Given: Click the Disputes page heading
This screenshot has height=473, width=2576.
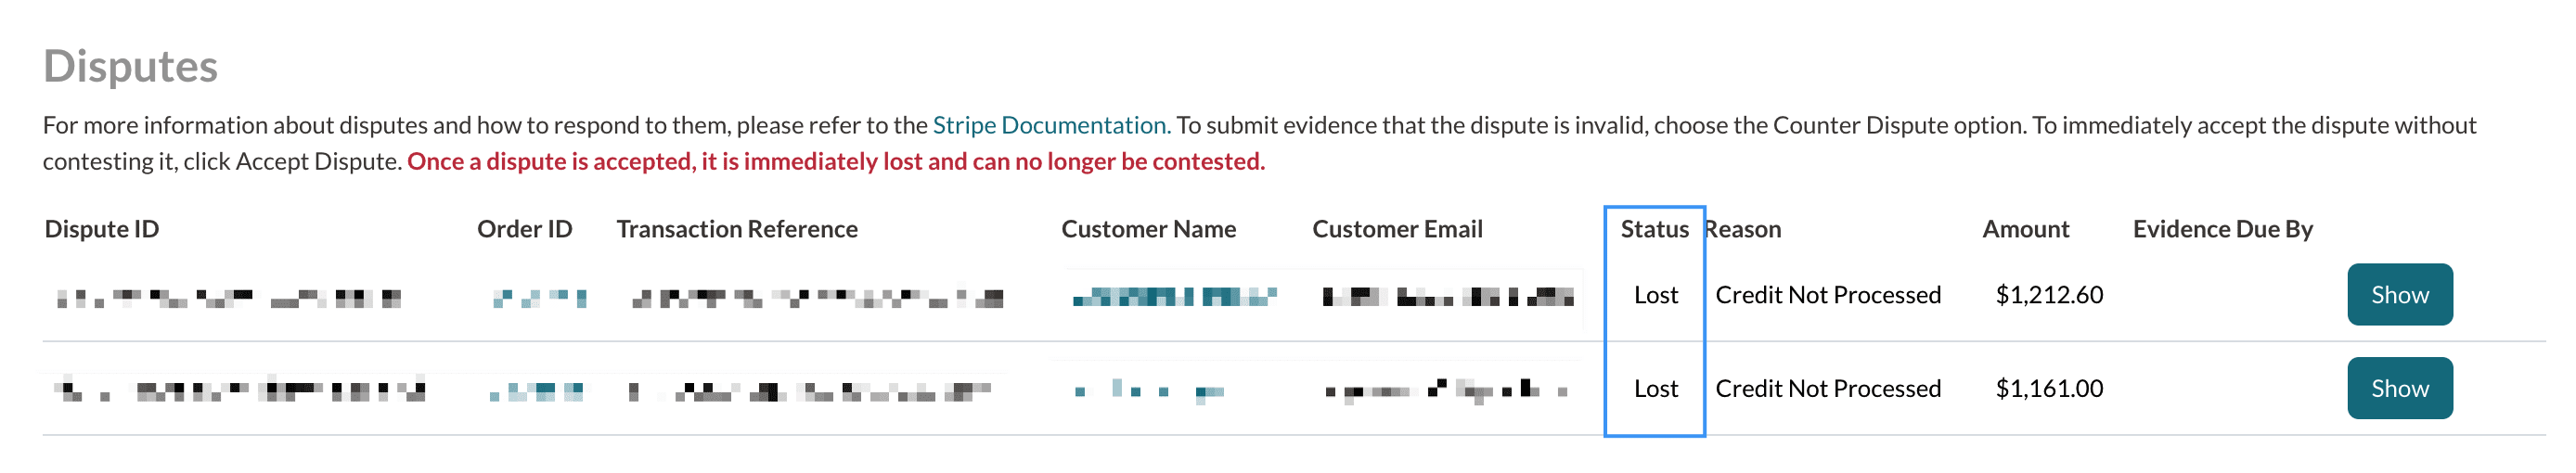Looking at the screenshot, I should (130, 67).
